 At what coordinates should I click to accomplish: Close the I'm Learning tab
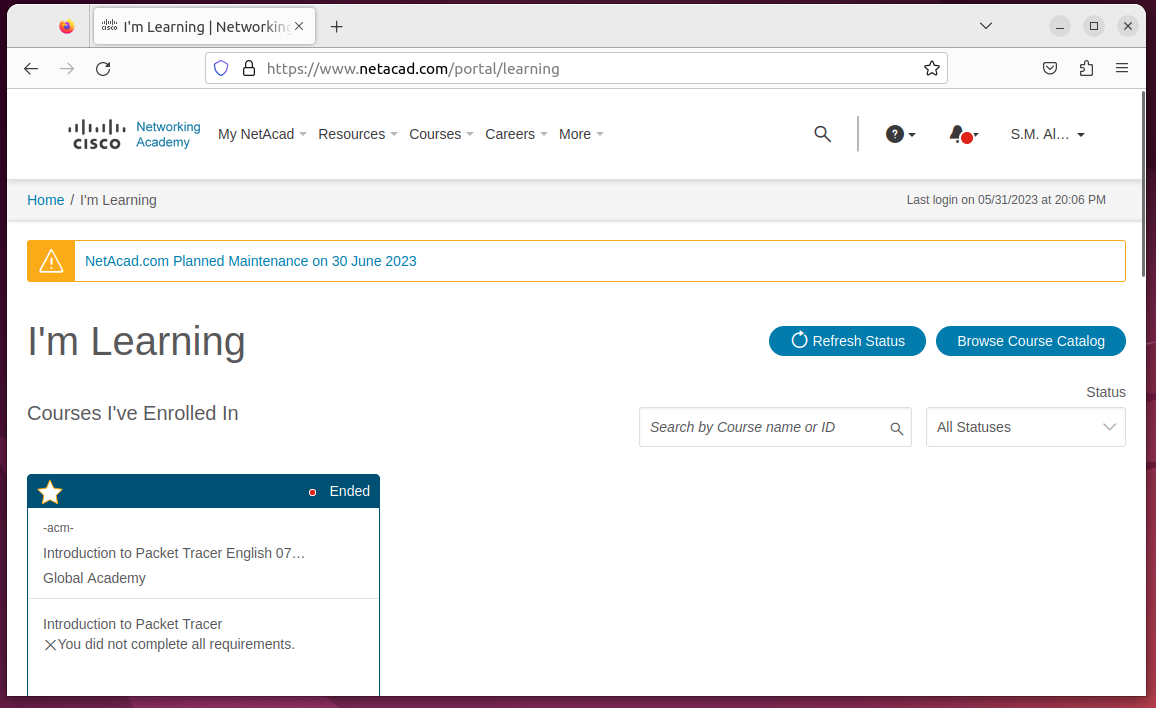pos(299,26)
